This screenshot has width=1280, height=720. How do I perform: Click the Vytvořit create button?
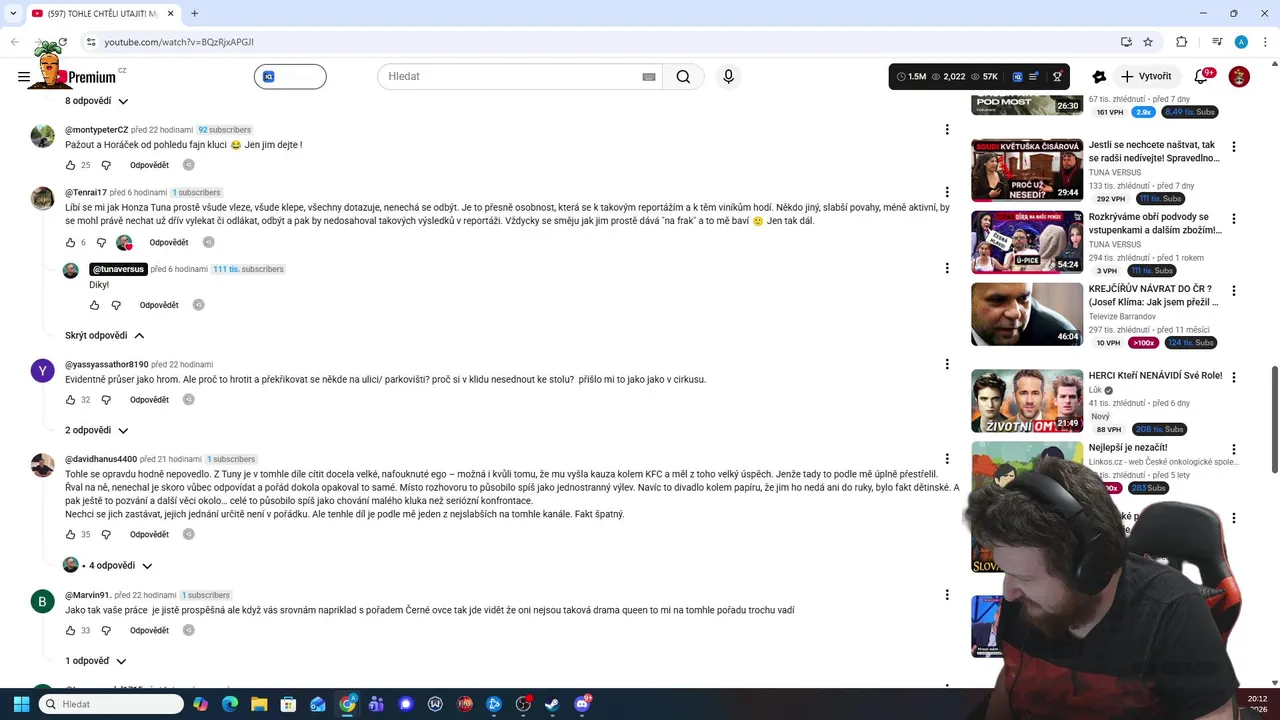1146,77
